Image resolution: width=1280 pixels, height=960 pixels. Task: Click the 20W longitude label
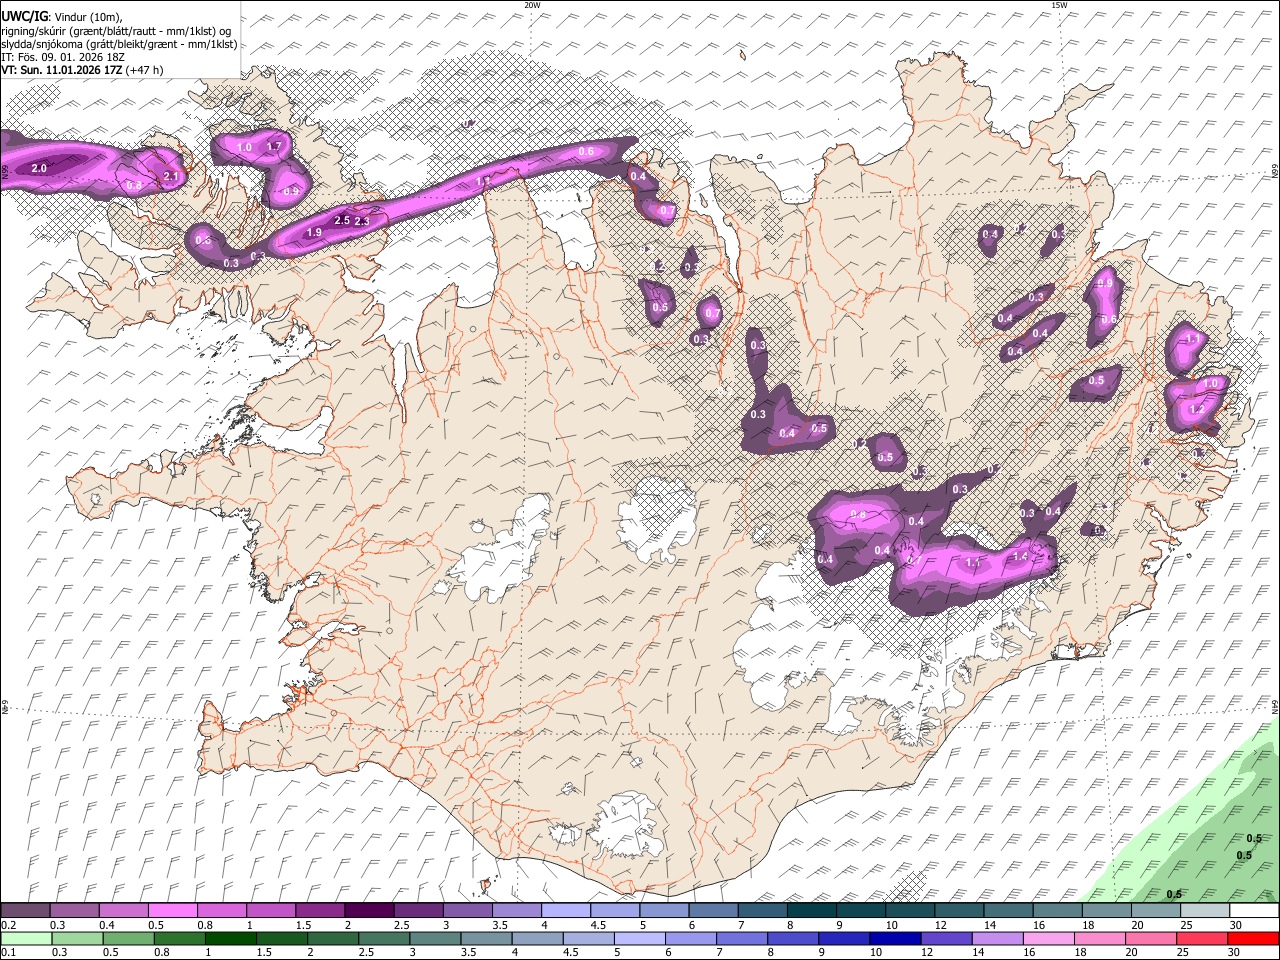(532, 5)
